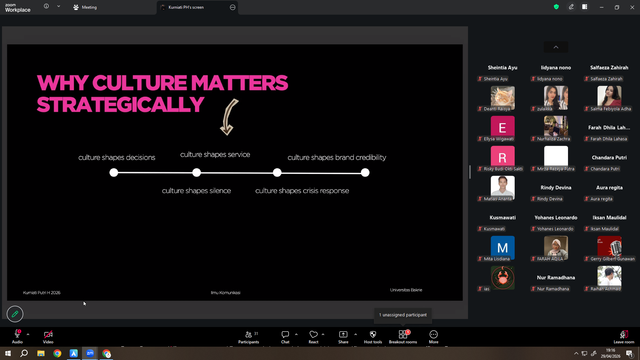Open Windows notification center icon
Screen dimensions: 640x360
click(630, 353)
